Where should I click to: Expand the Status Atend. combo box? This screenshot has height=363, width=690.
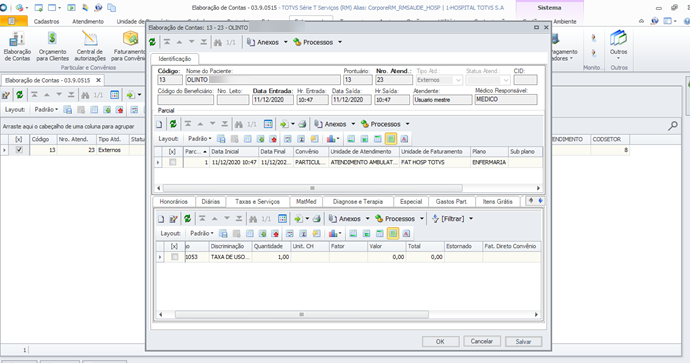point(506,80)
